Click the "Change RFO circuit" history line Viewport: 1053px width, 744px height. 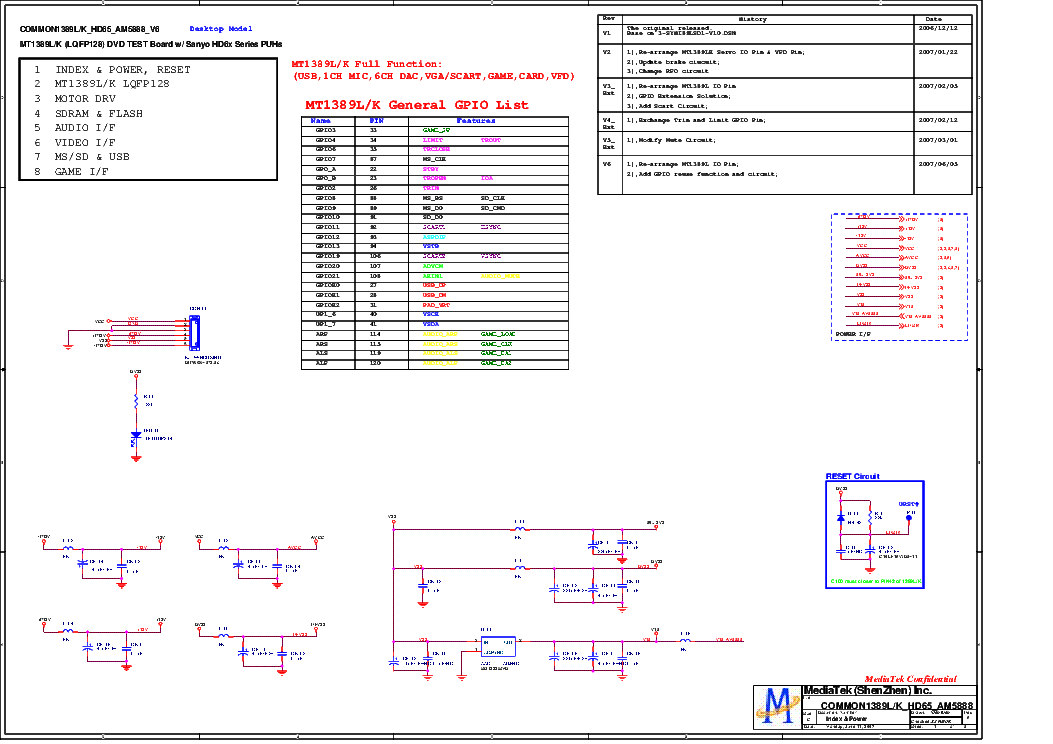click(668, 71)
